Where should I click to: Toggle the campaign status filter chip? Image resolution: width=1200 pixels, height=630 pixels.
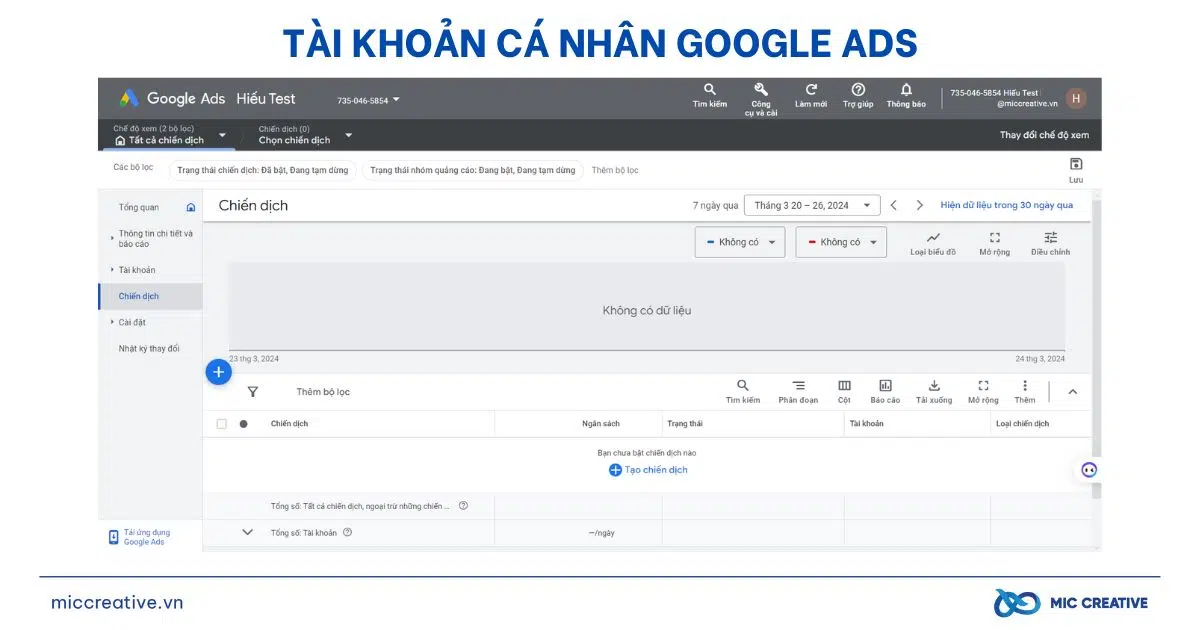pyautogui.click(x=262, y=170)
